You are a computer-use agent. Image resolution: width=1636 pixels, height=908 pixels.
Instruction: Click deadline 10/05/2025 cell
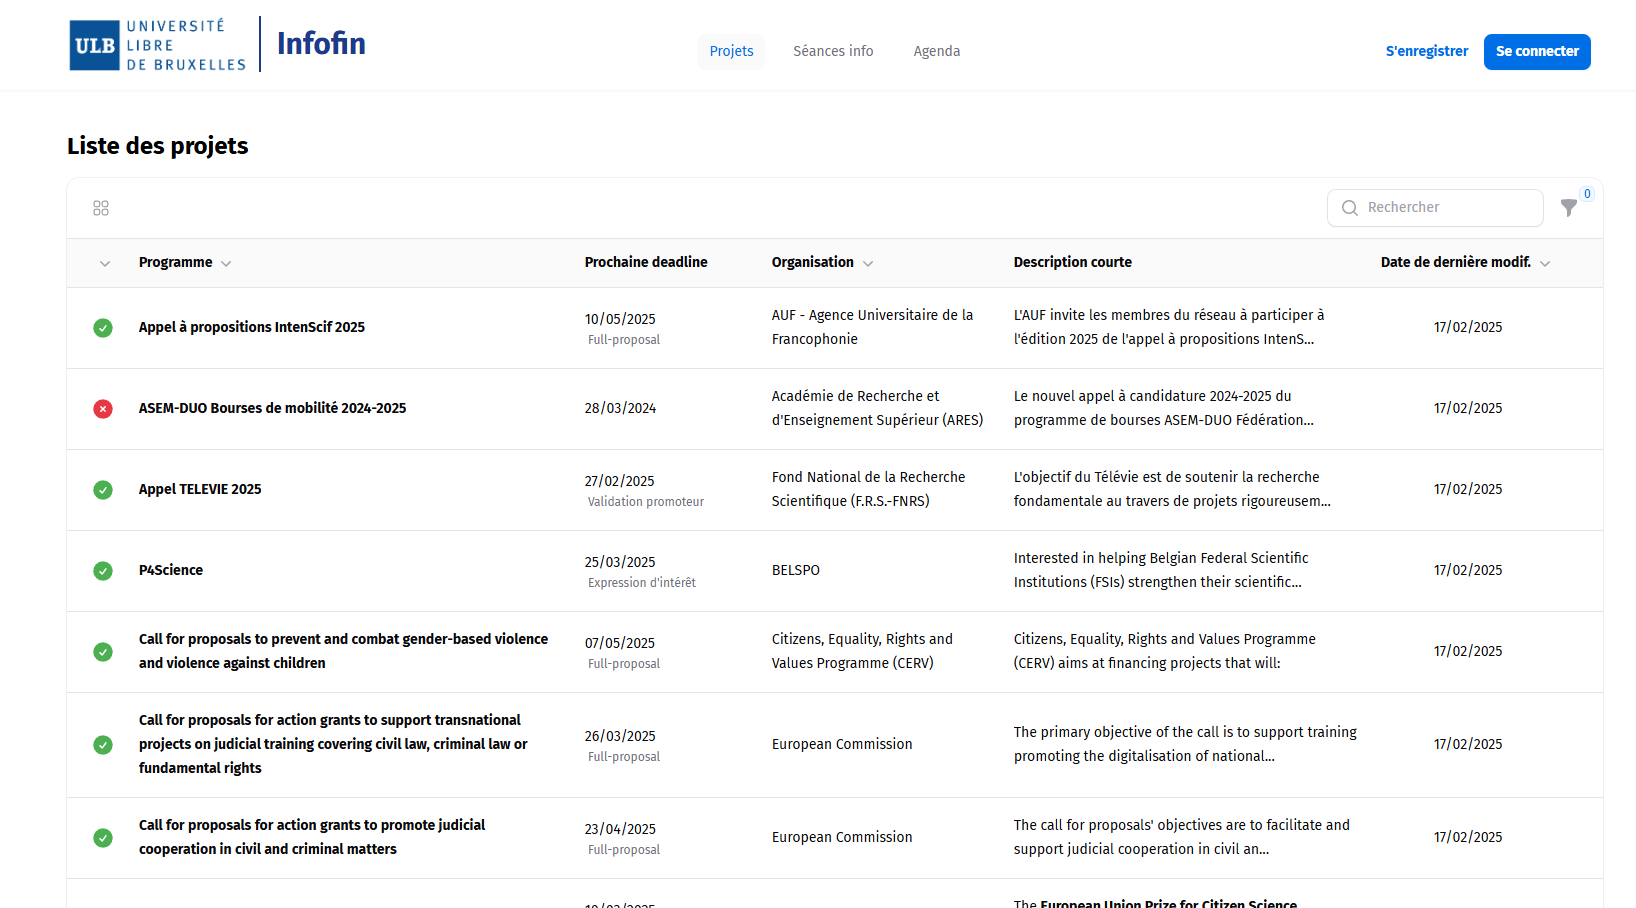click(x=622, y=328)
